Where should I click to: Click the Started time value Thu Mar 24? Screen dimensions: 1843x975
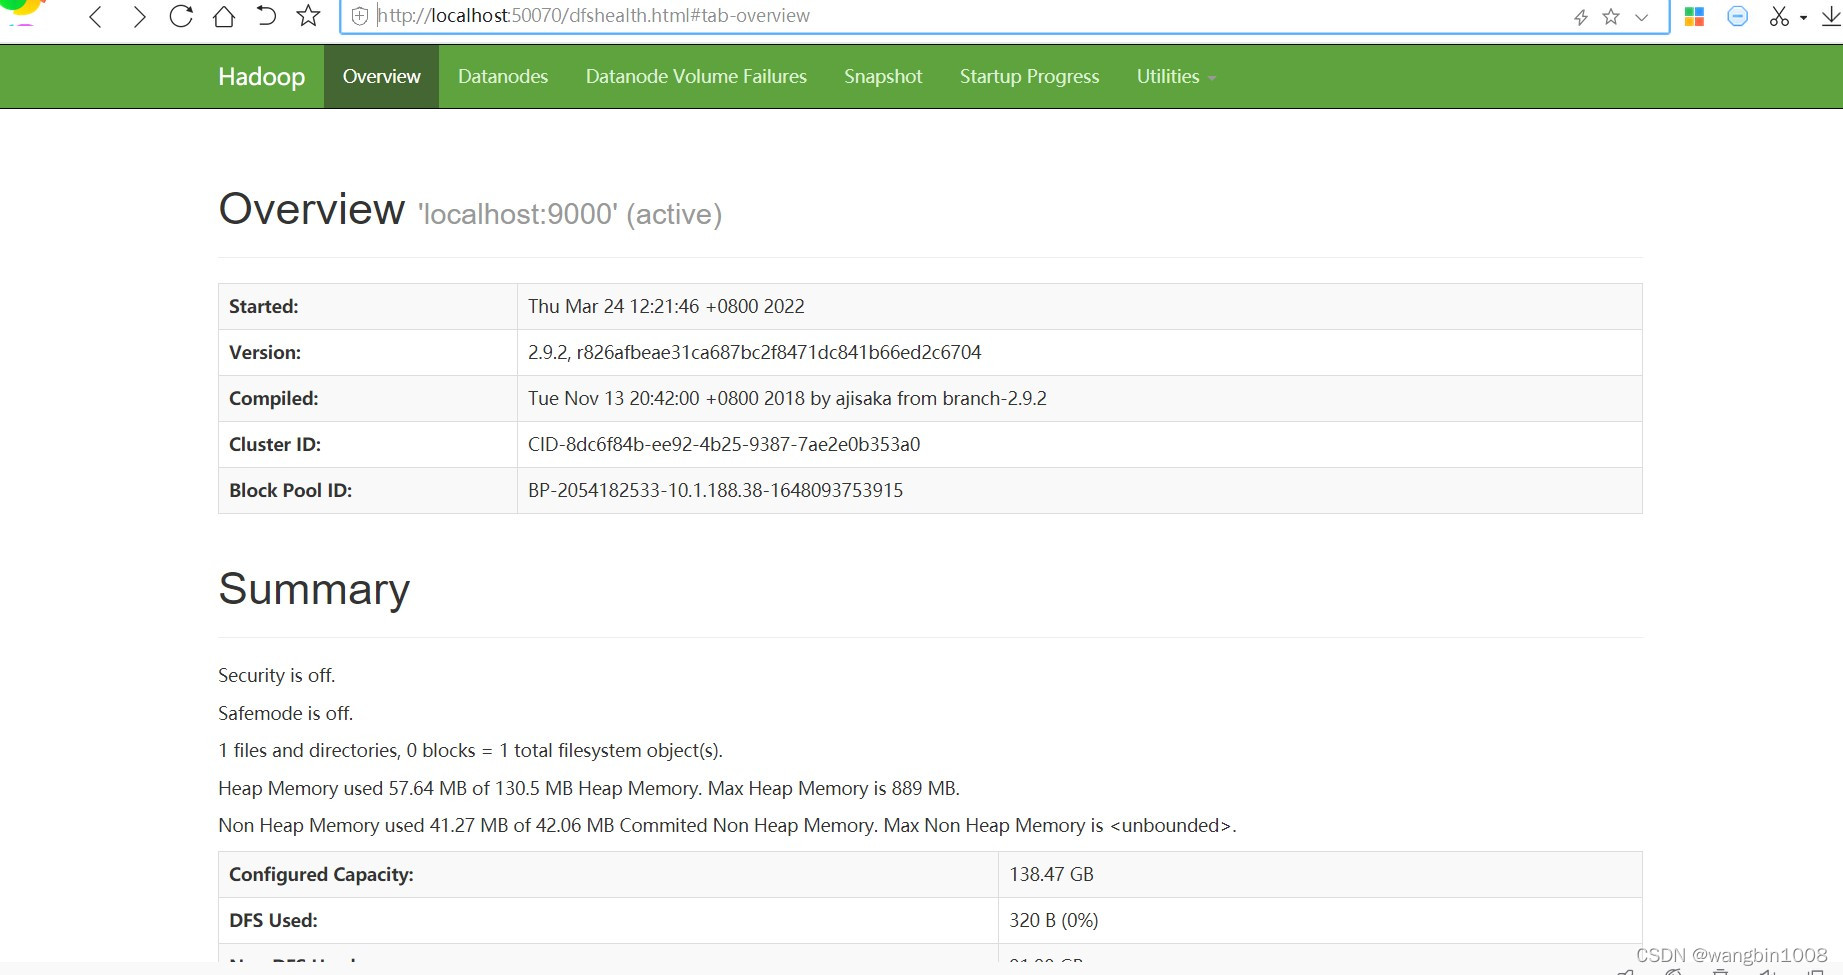(666, 307)
